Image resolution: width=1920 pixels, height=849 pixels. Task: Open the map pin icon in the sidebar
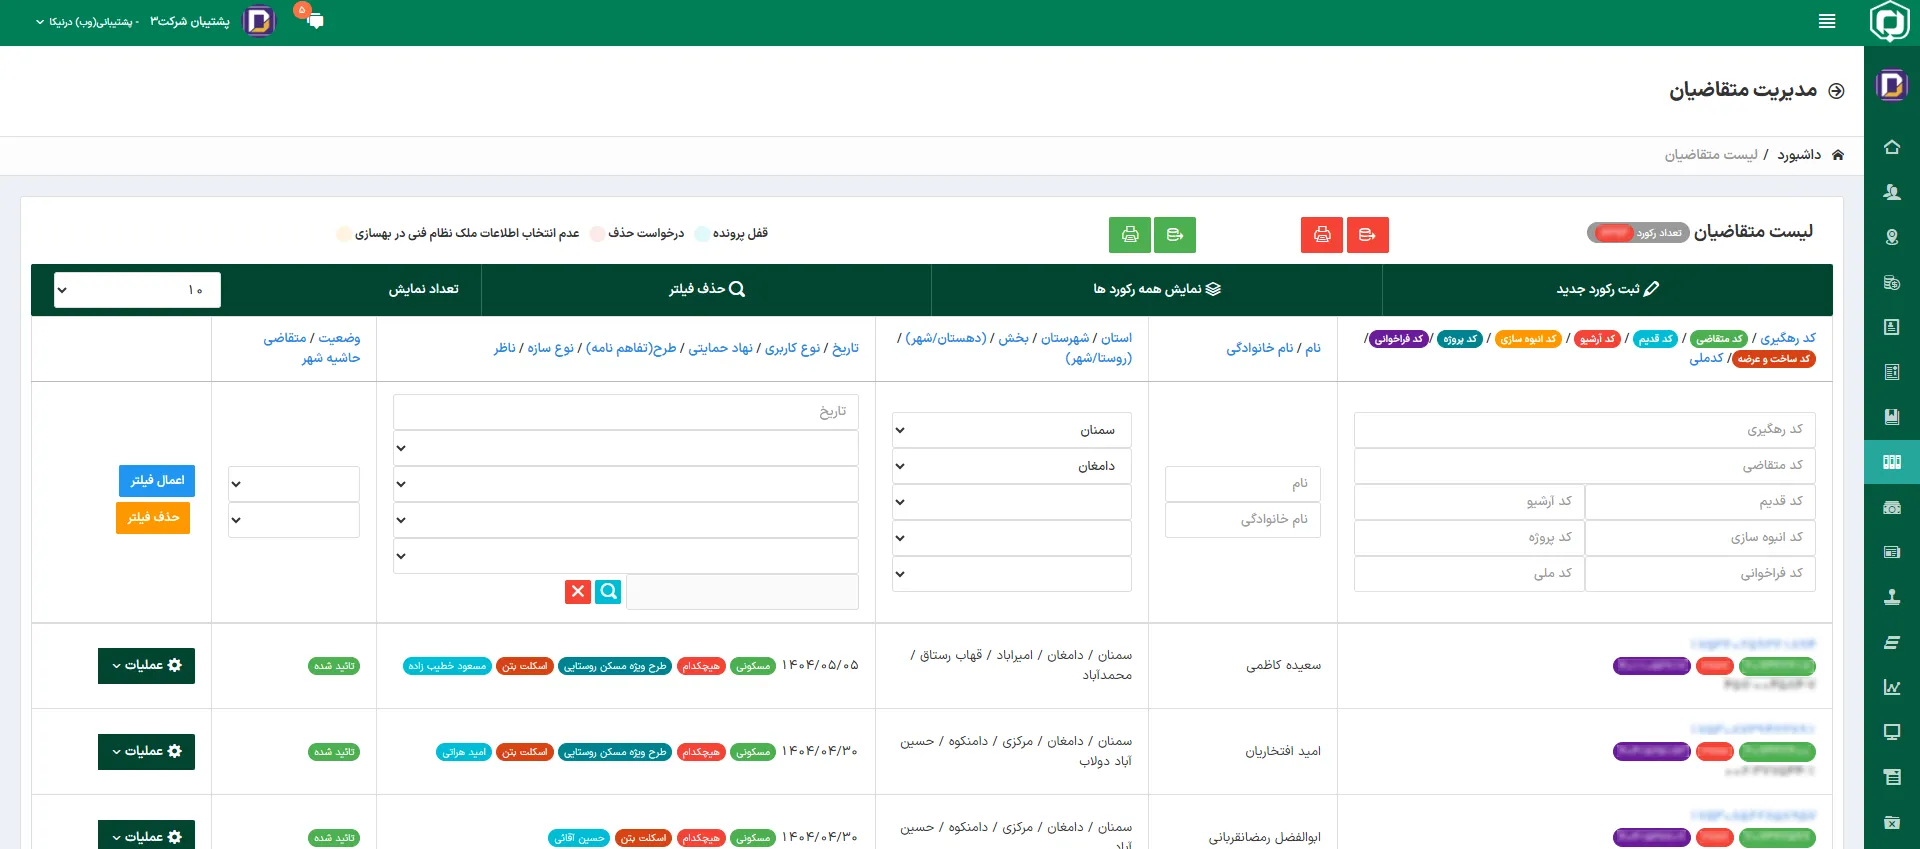pyautogui.click(x=1892, y=237)
